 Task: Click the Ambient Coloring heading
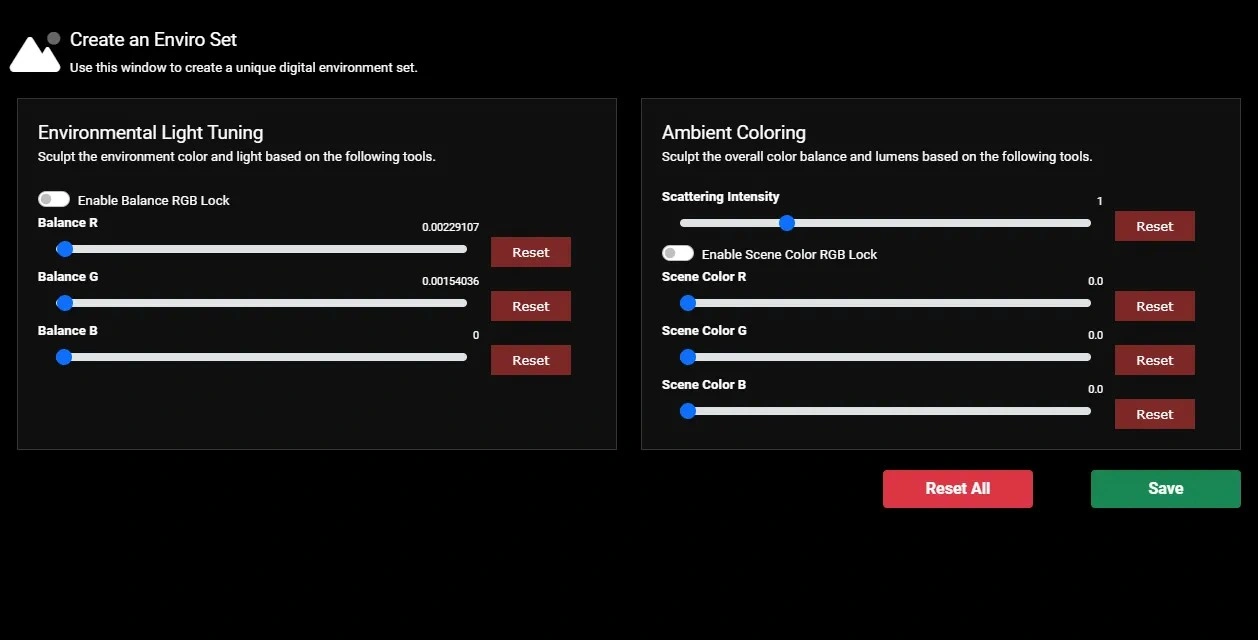click(x=734, y=132)
